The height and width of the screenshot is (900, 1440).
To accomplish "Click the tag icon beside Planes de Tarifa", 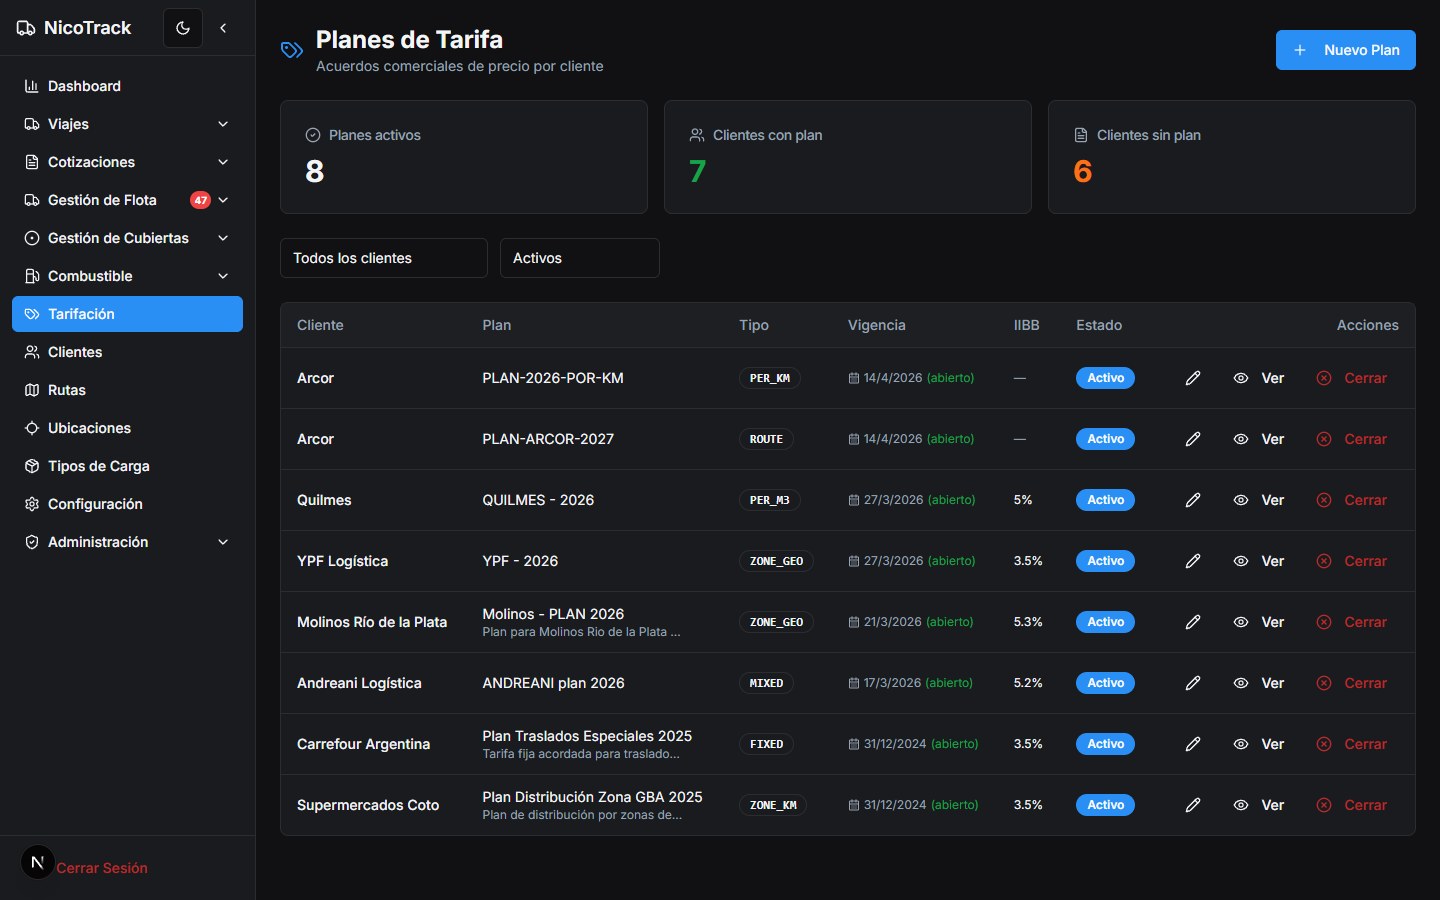I will pyautogui.click(x=292, y=50).
